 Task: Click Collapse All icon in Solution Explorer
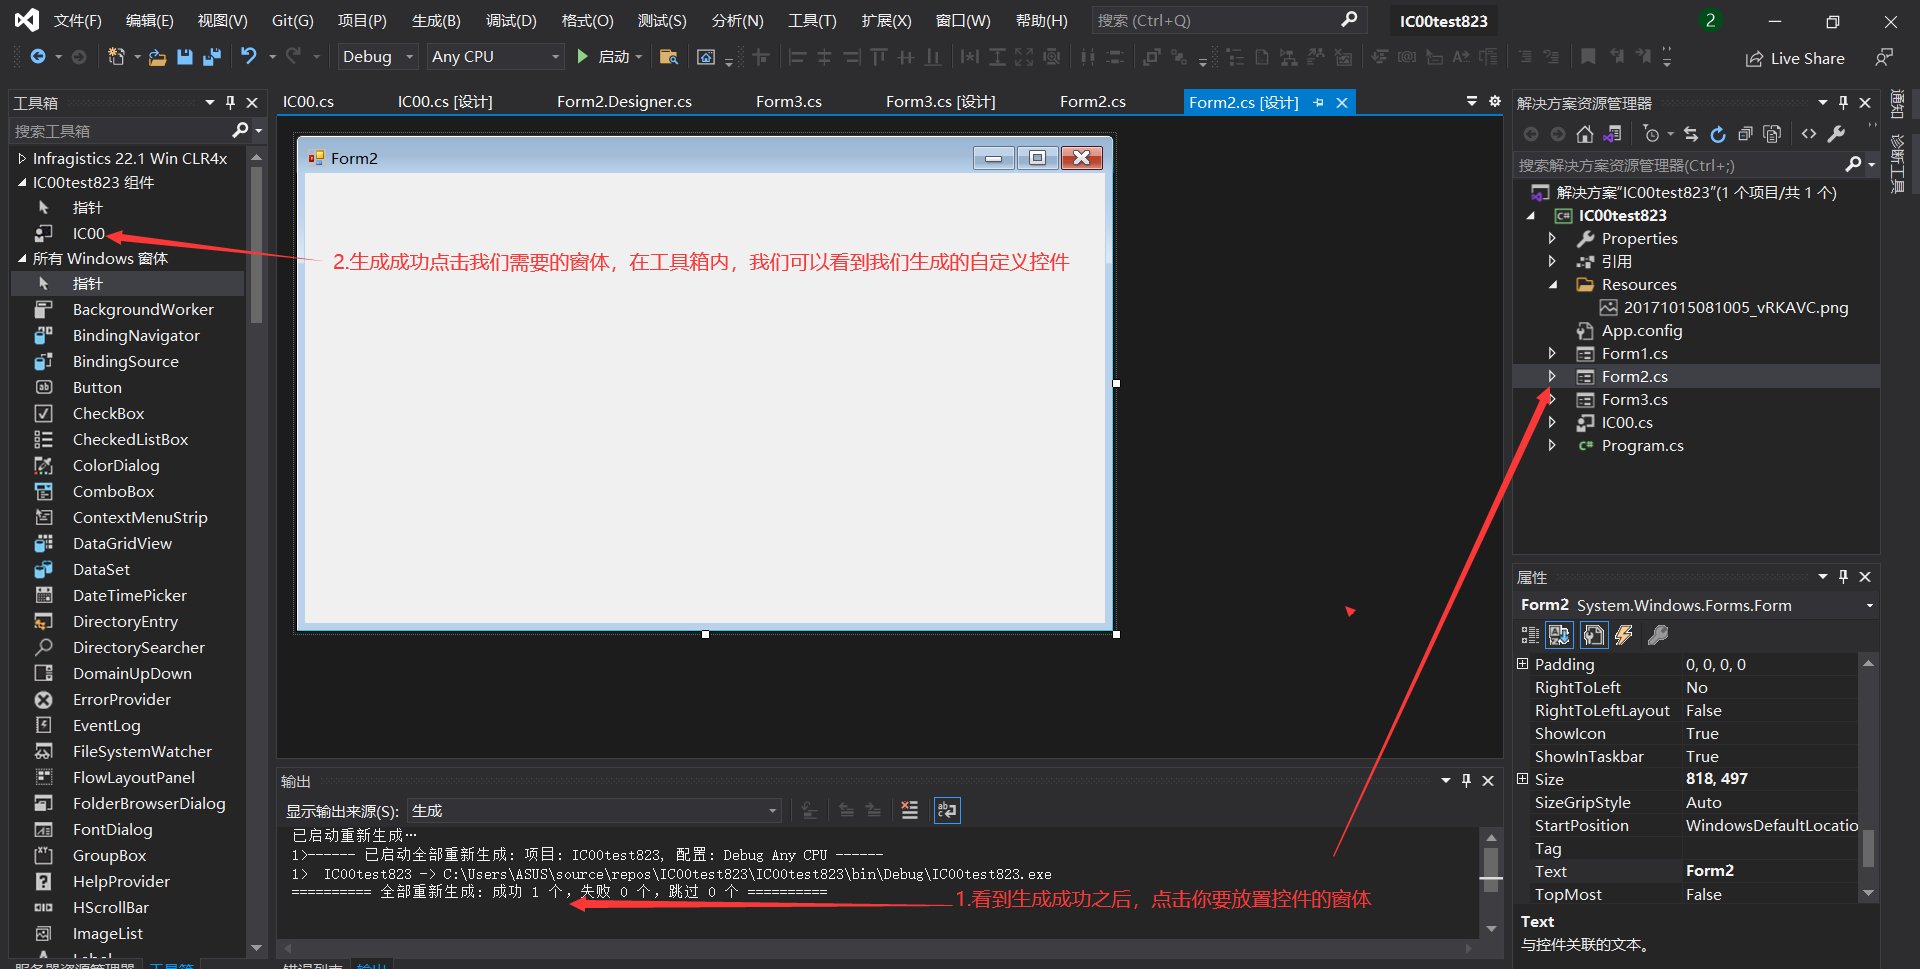coord(1745,134)
